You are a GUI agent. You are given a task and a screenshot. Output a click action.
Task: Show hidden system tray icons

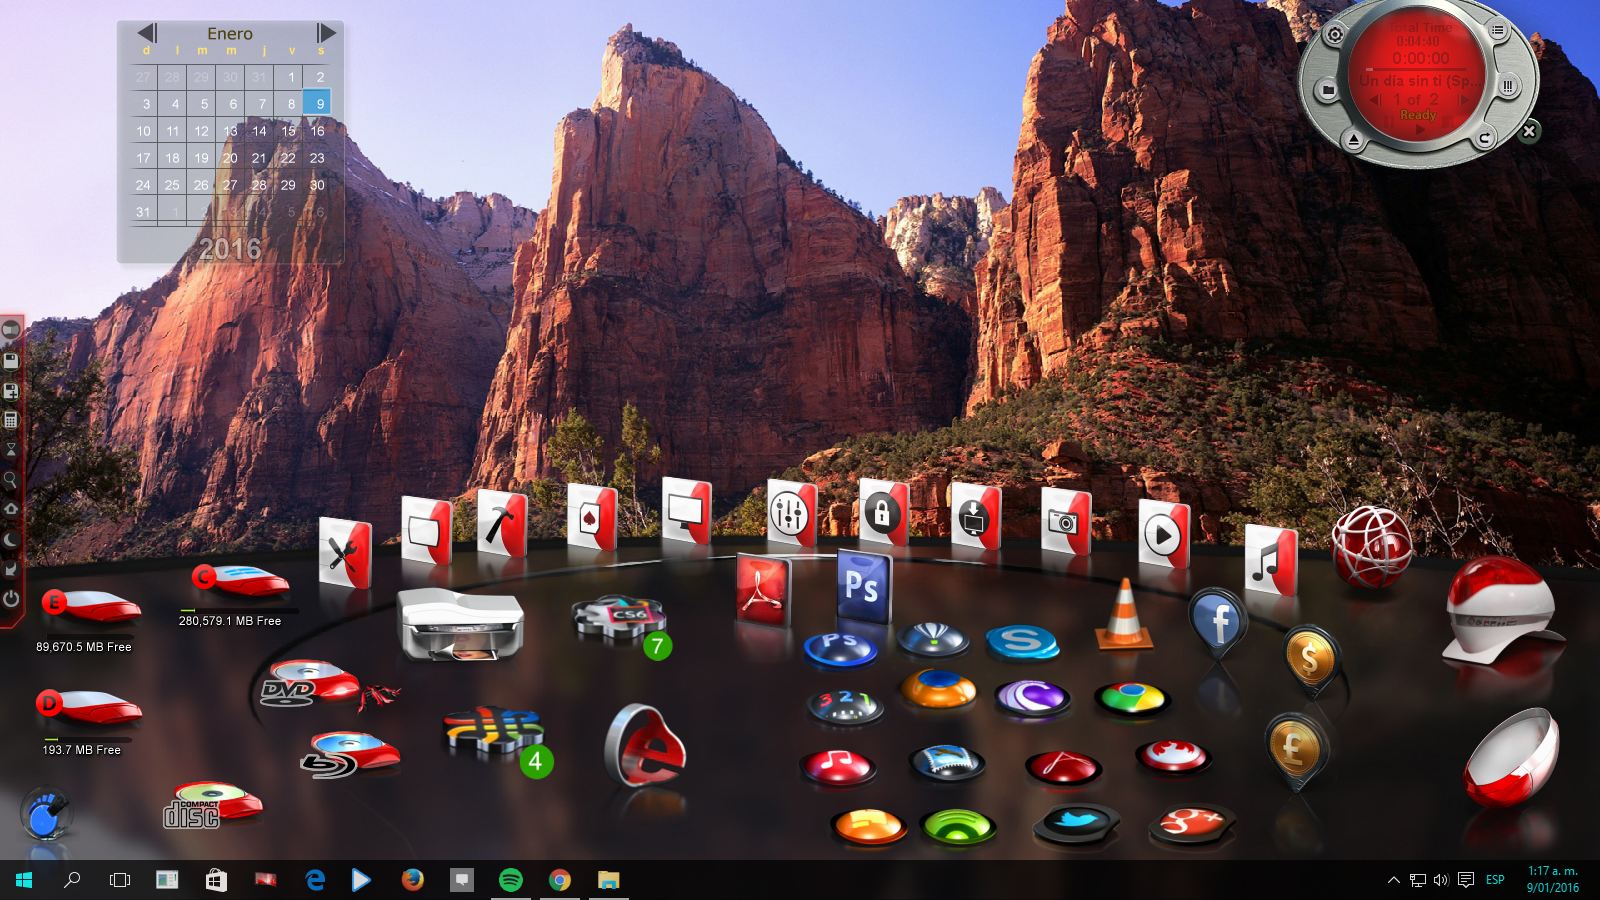pyautogui.click(x=1393, y=880)
